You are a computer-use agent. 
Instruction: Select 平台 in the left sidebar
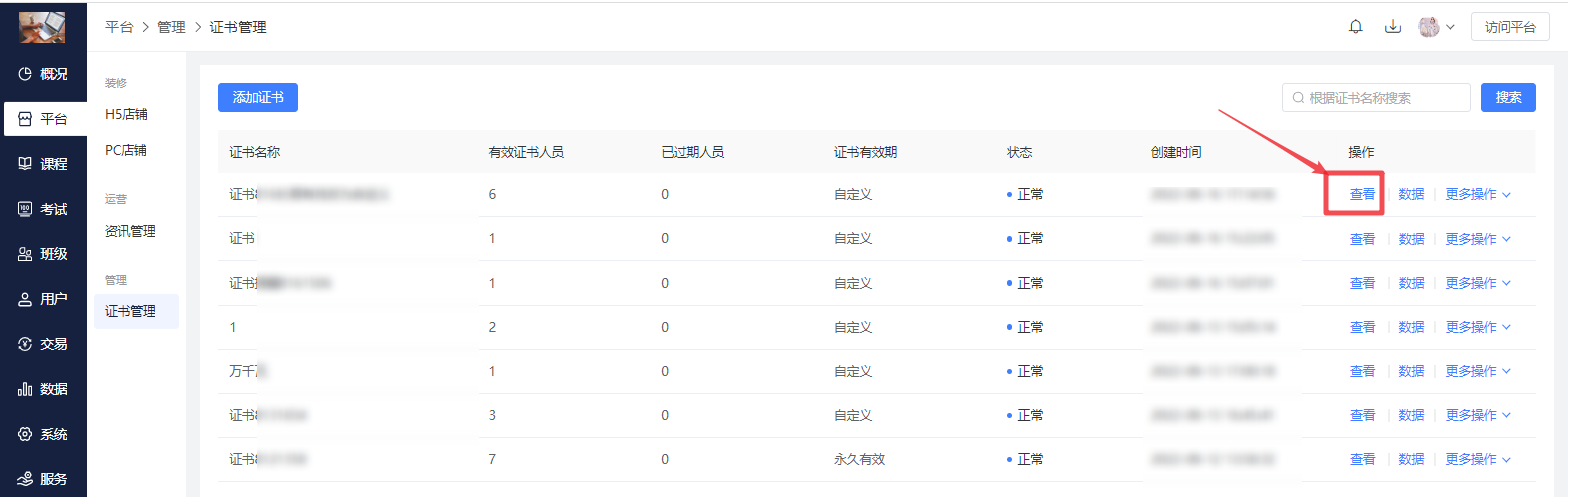[x=43, y=119]
